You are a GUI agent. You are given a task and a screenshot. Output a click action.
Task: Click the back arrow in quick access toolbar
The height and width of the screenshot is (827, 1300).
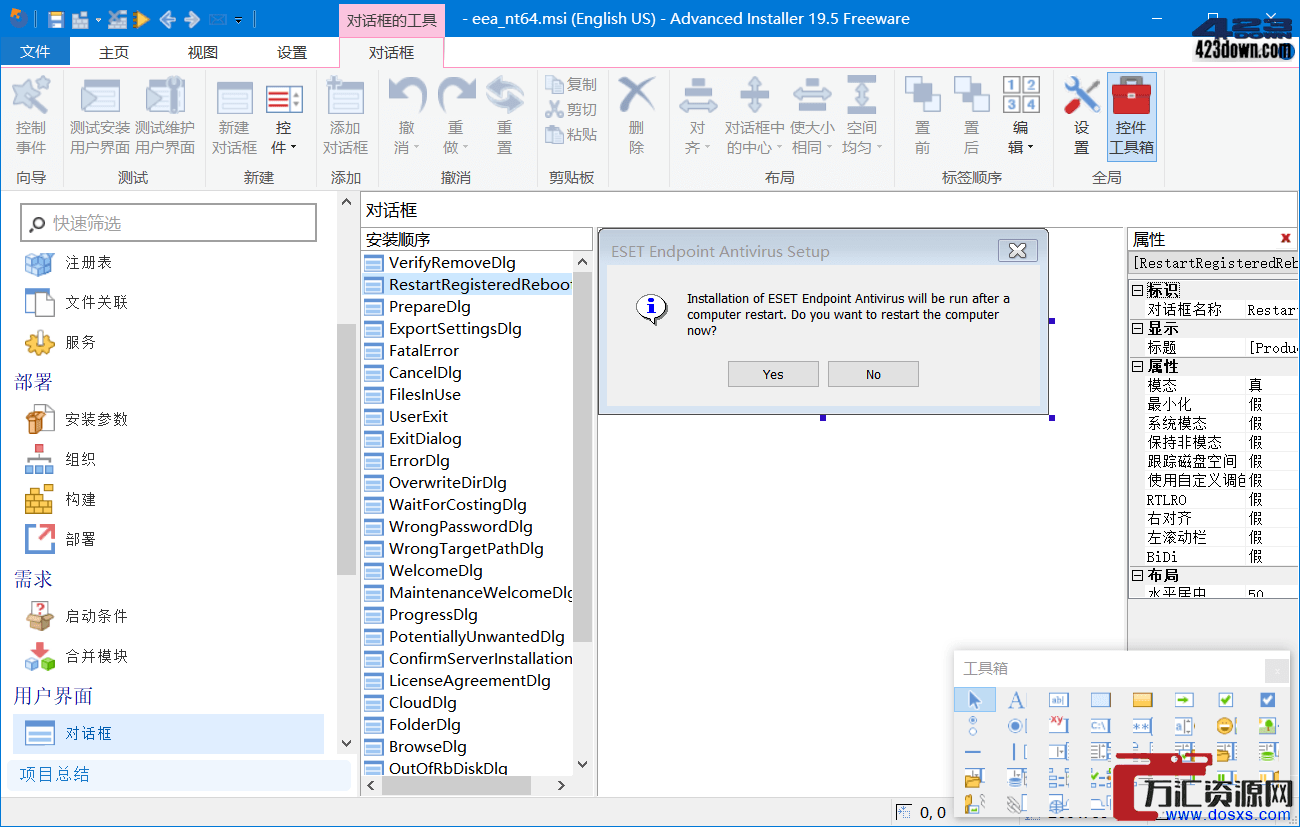(167, 19)
